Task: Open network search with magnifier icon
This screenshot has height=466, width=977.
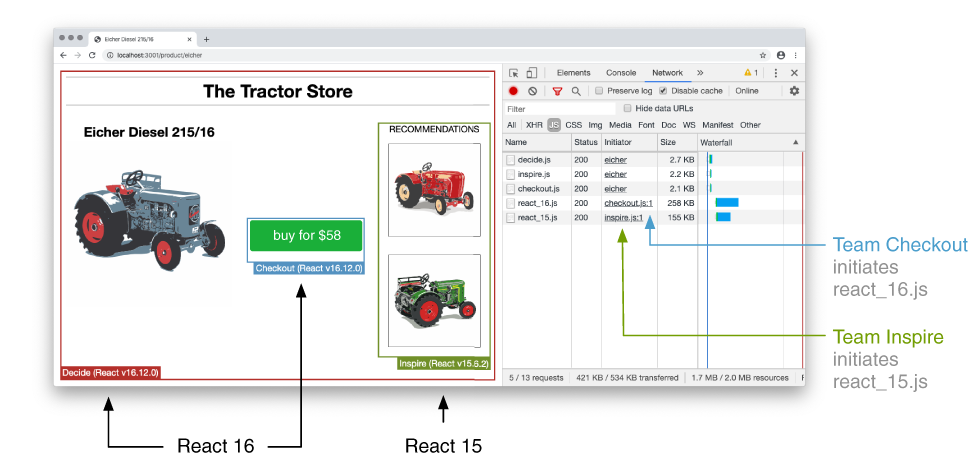Action: click(576, 91)
